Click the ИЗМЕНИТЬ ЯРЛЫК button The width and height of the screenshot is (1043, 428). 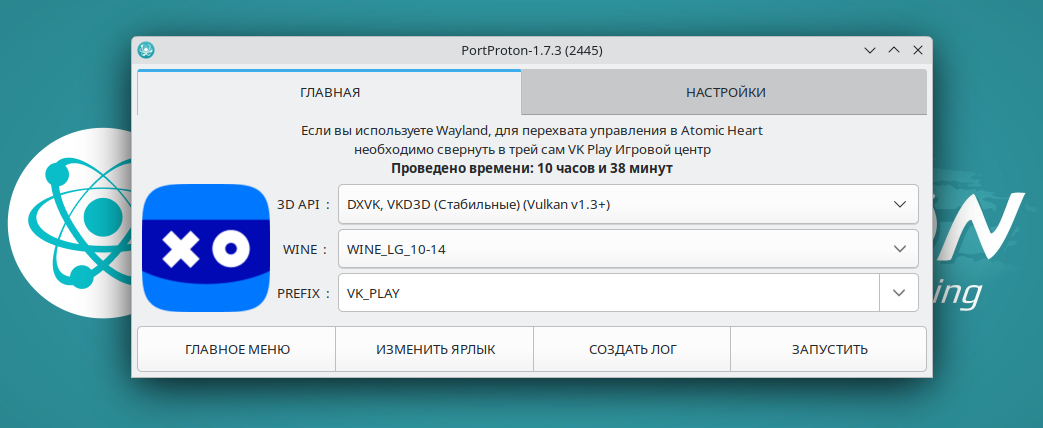(x=435, y=349)
